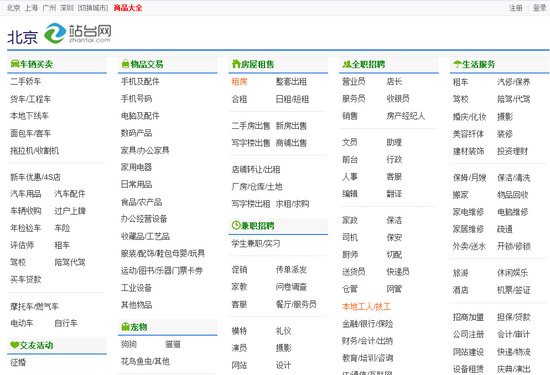Open the 房屋租售 category heading
This screenshot has width=550, height=375.
click(257, 64)
